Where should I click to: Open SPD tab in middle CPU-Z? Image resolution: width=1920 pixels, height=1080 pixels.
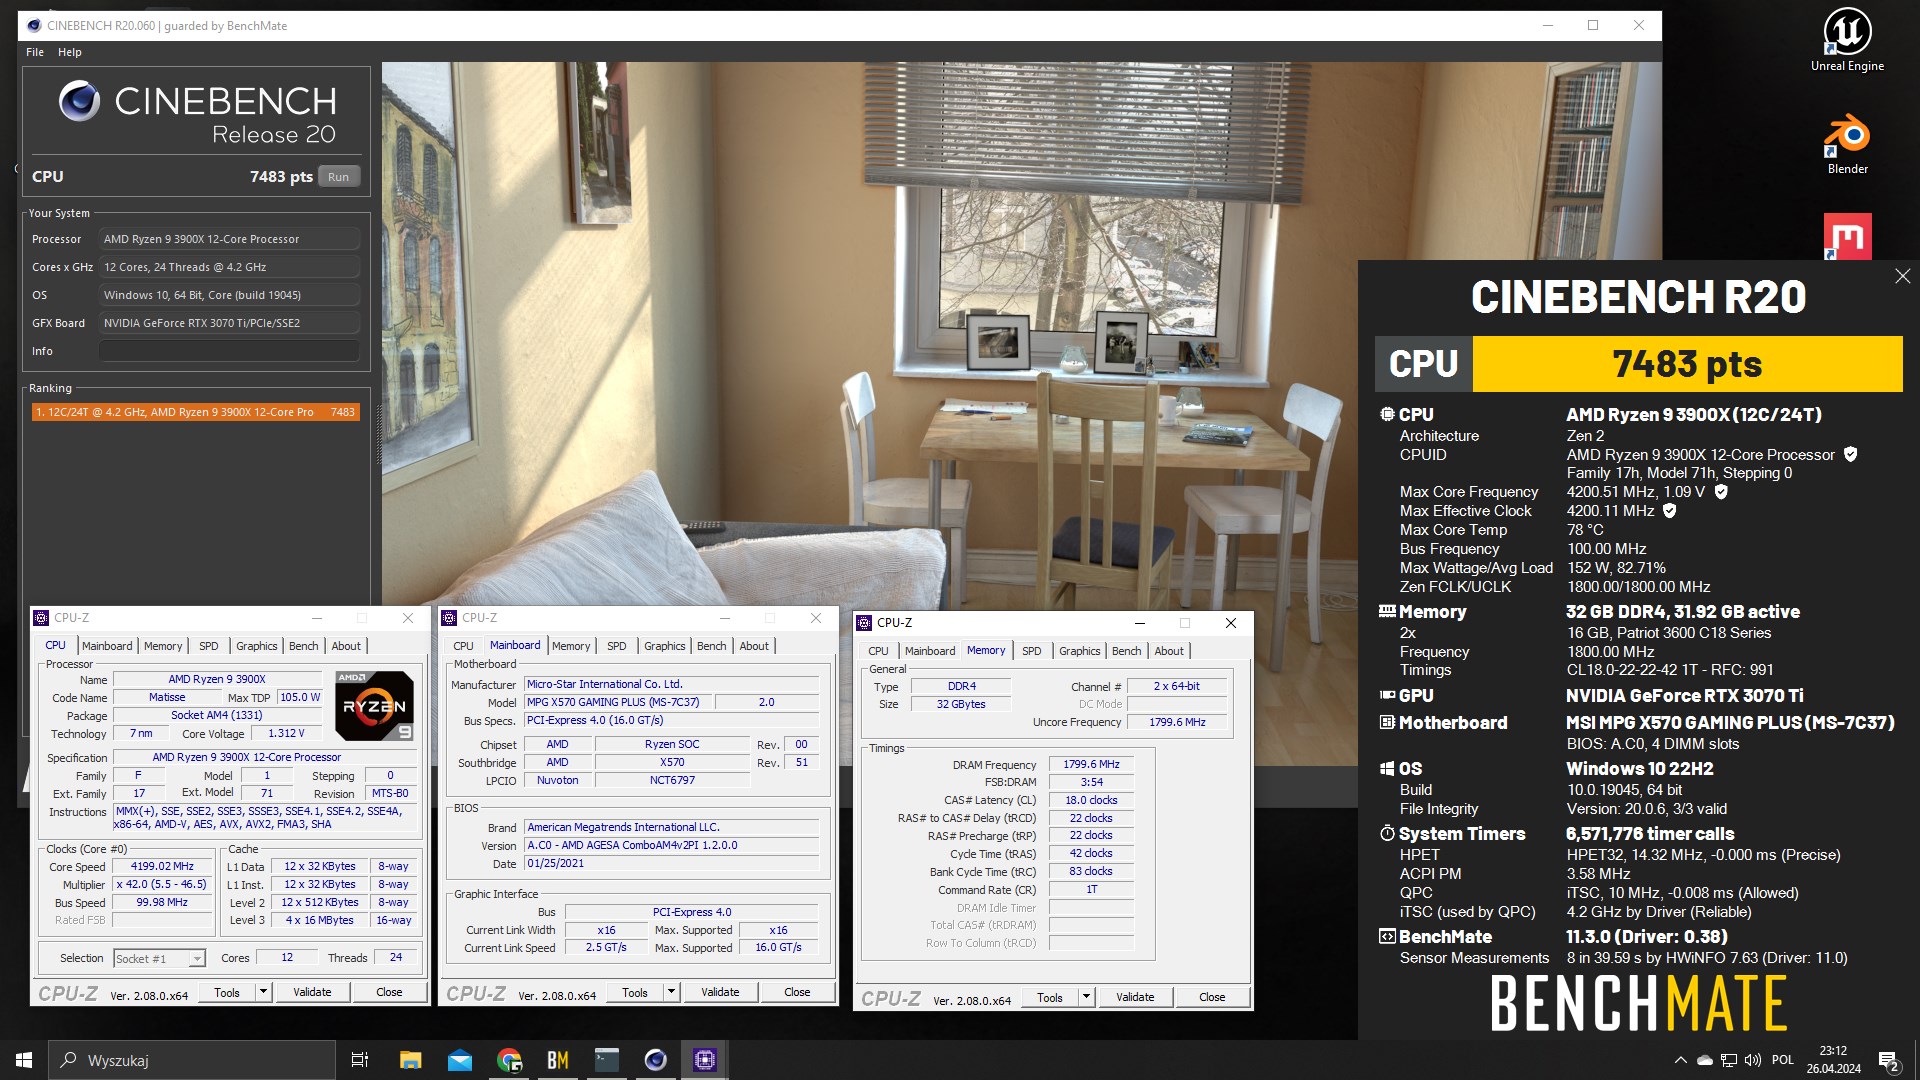(617, 646)
